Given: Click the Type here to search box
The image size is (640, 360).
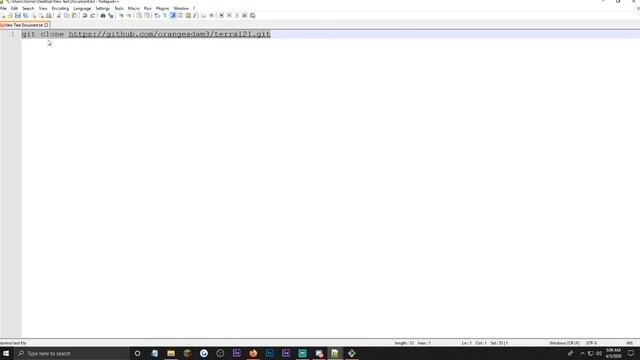Looking at the screenshot, I should tap(71, 353).
